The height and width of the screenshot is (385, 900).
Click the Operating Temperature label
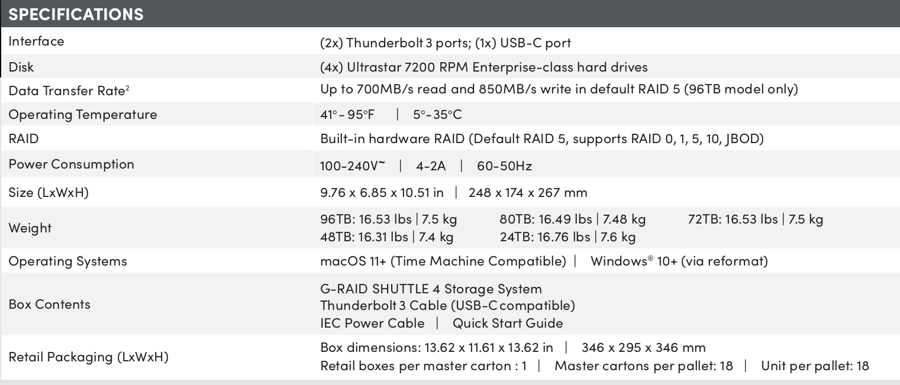[x=83, y=114]
